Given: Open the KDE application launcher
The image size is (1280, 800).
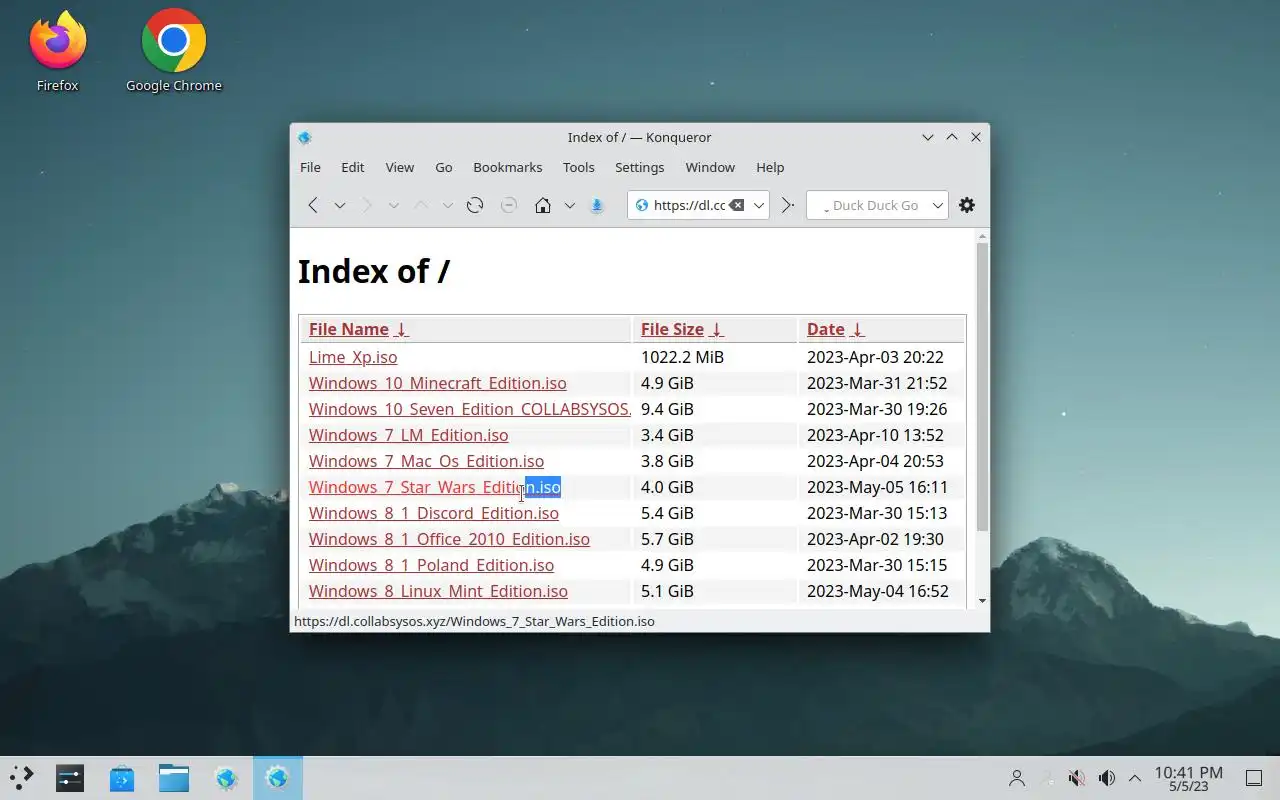Looking at the screenshot, I should click(22, 777).
